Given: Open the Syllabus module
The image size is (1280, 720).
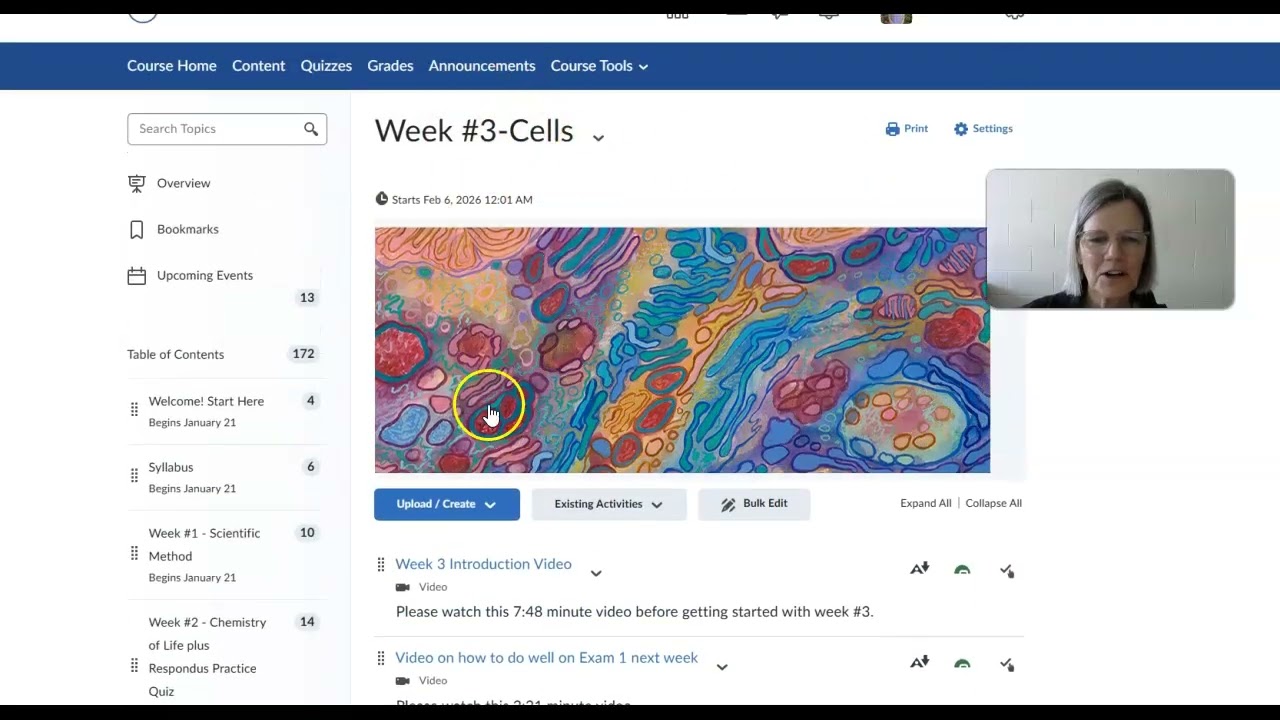Looking at the screenshot, I should point(171,467).
